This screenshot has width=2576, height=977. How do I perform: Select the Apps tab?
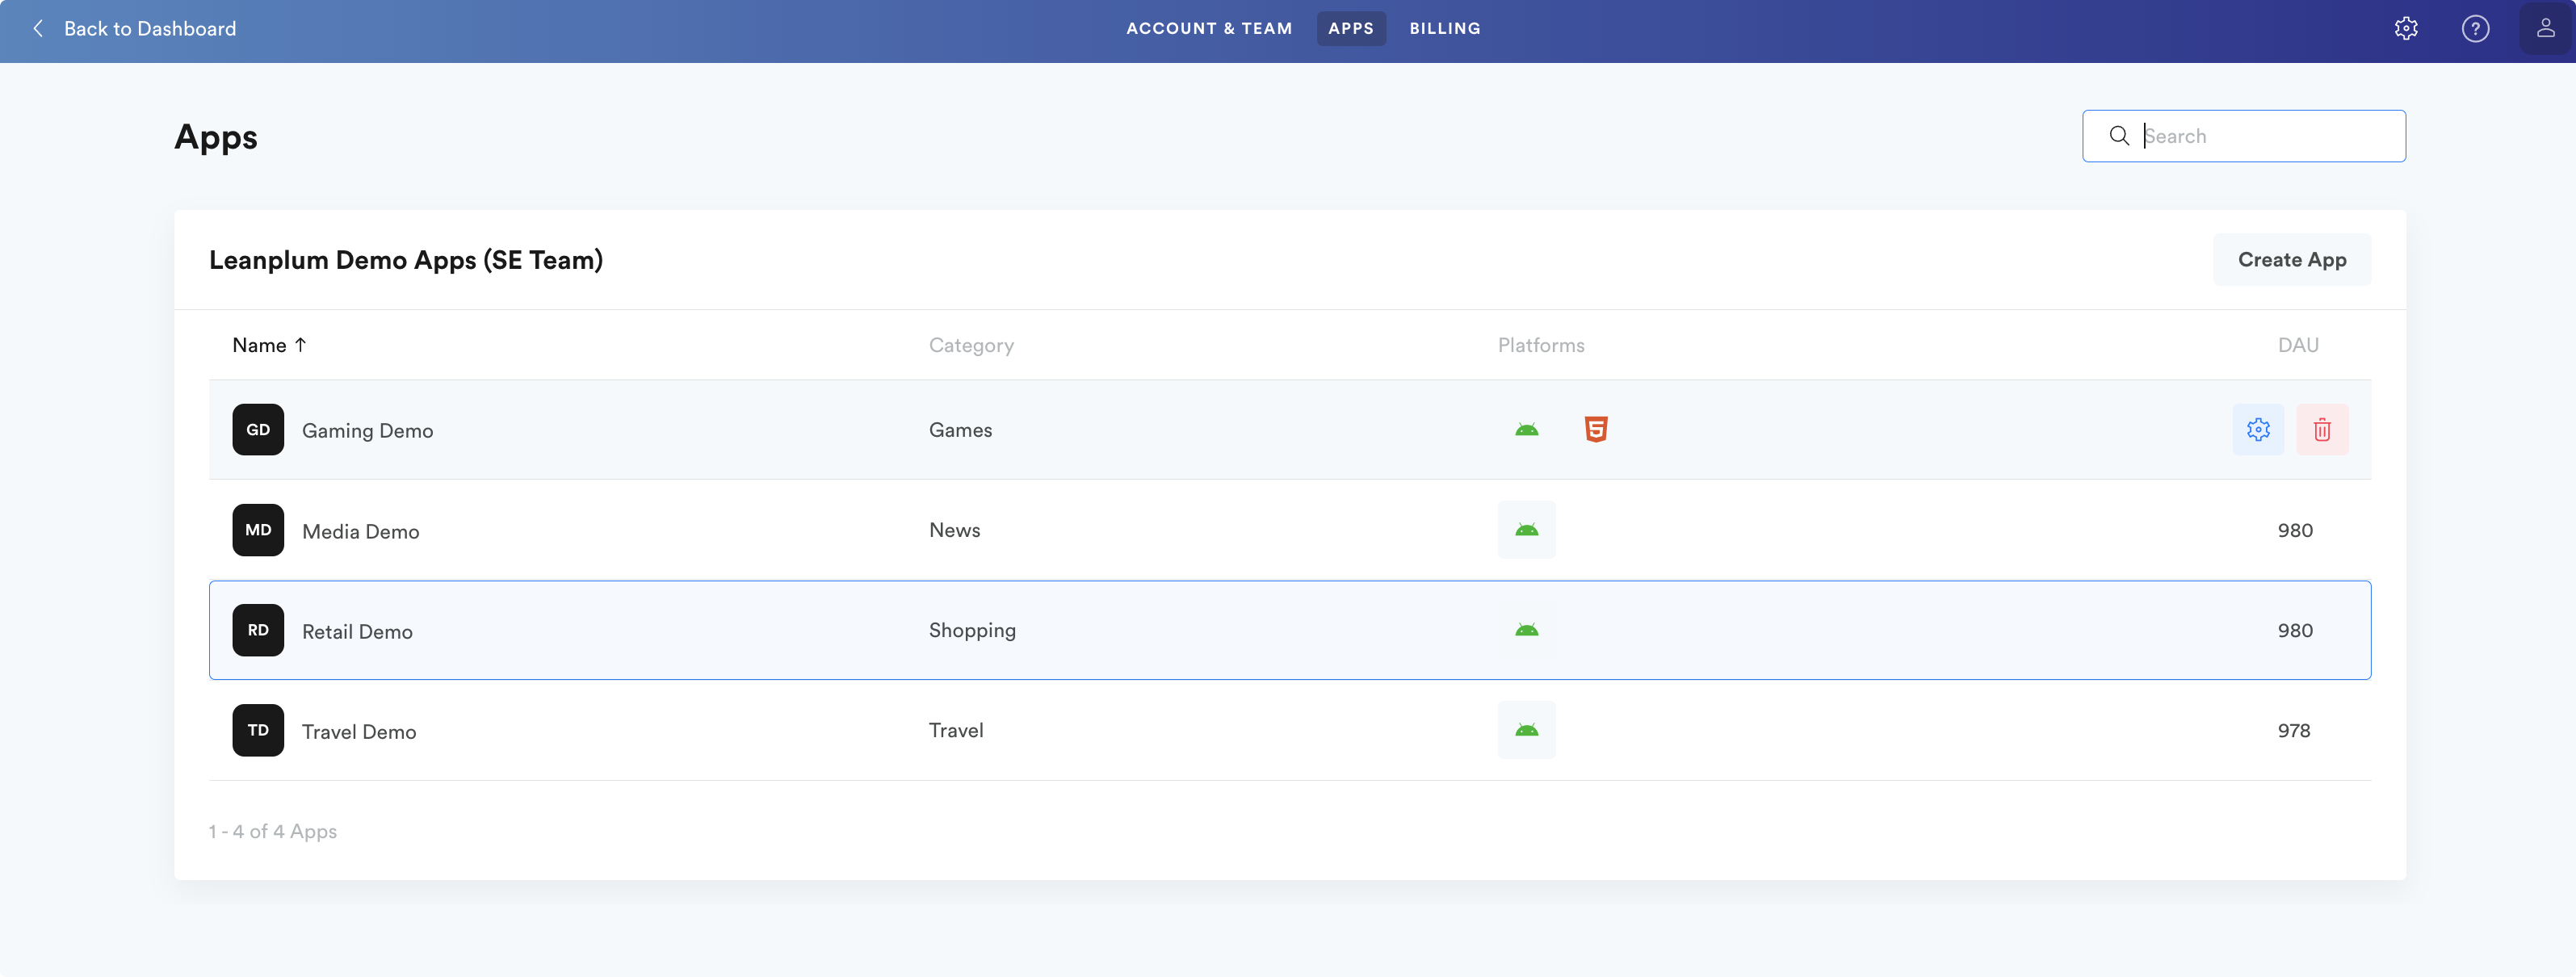pos(1350,29)
